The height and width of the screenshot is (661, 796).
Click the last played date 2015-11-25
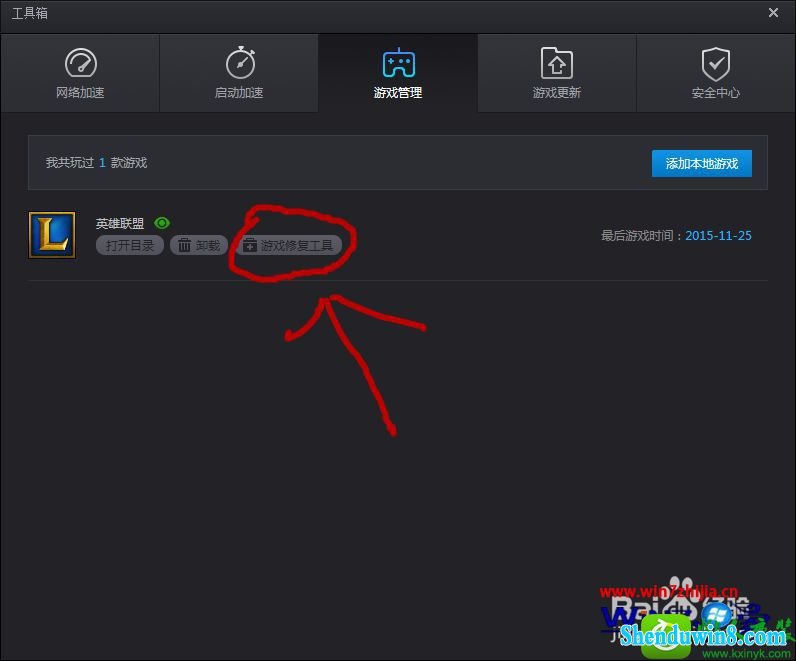tap(718, 236)
